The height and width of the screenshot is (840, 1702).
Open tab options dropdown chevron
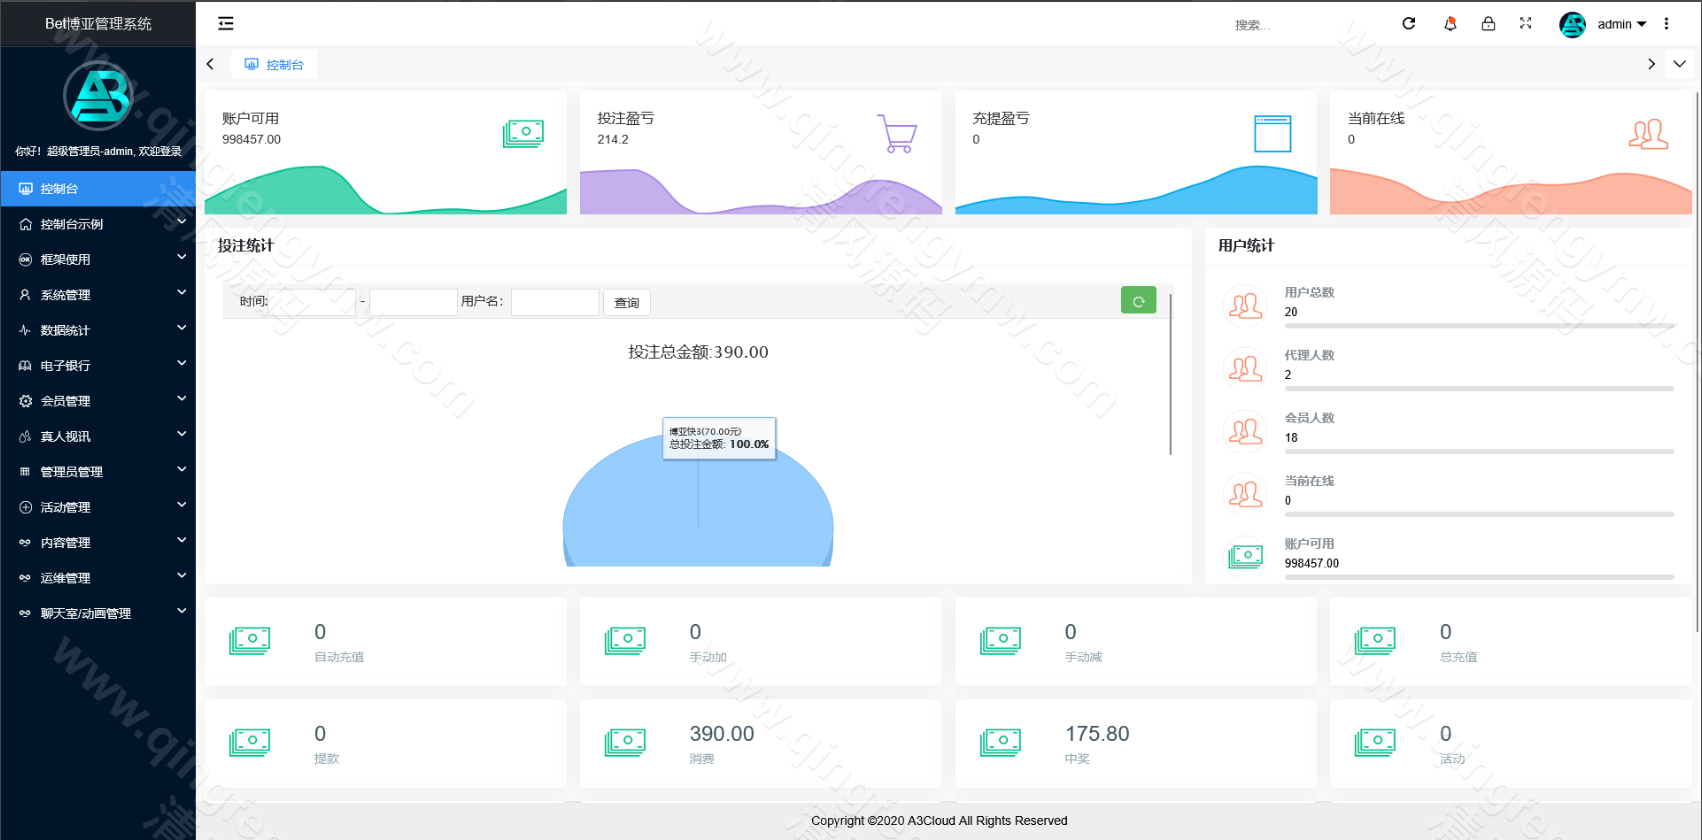[x=1680, y=64]
